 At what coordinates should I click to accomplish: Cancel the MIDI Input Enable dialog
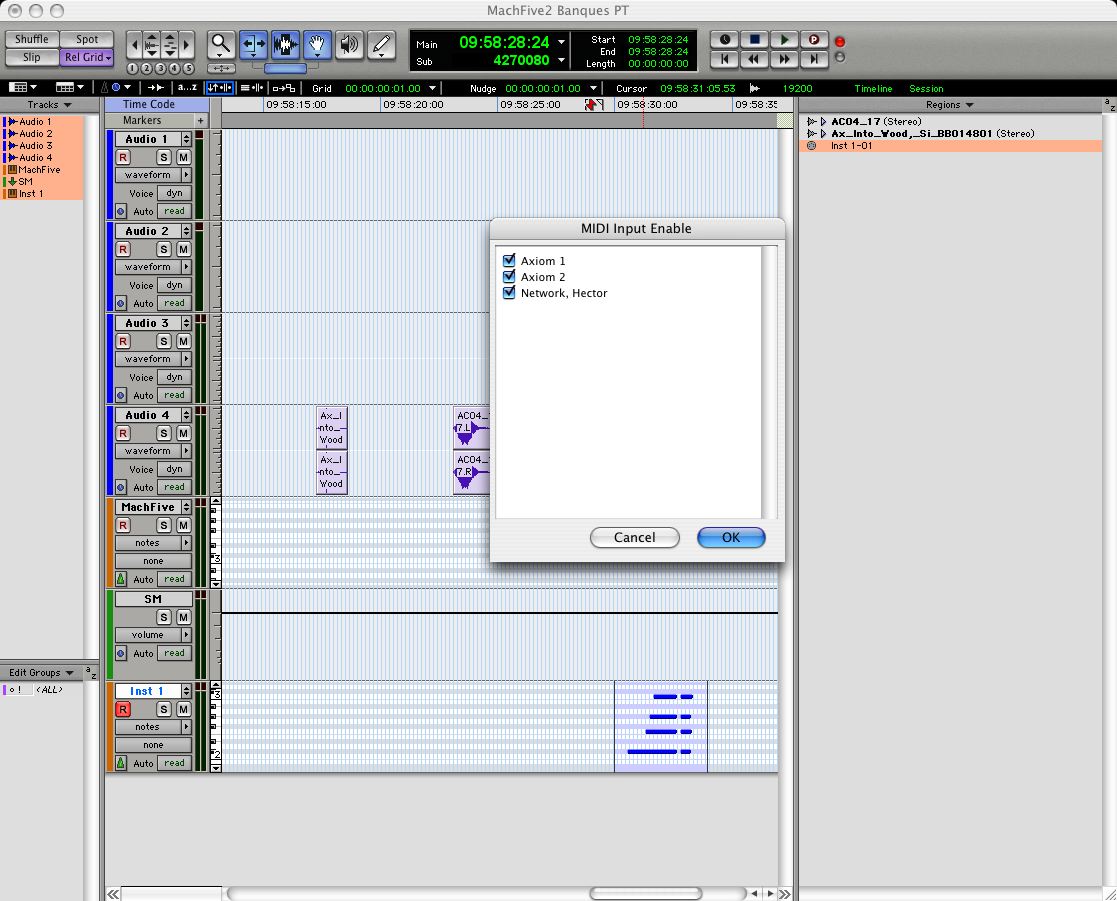(634, 537)
